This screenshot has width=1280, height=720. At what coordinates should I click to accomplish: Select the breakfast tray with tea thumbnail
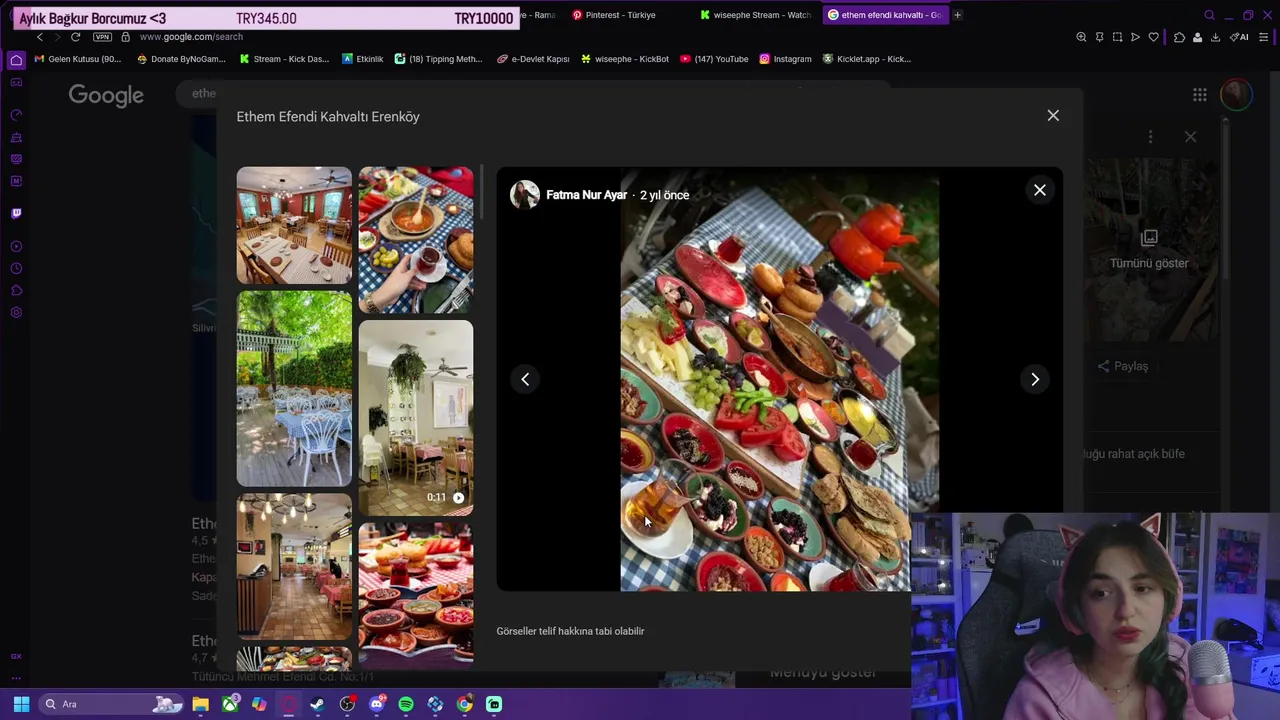(x=416, y=240)
